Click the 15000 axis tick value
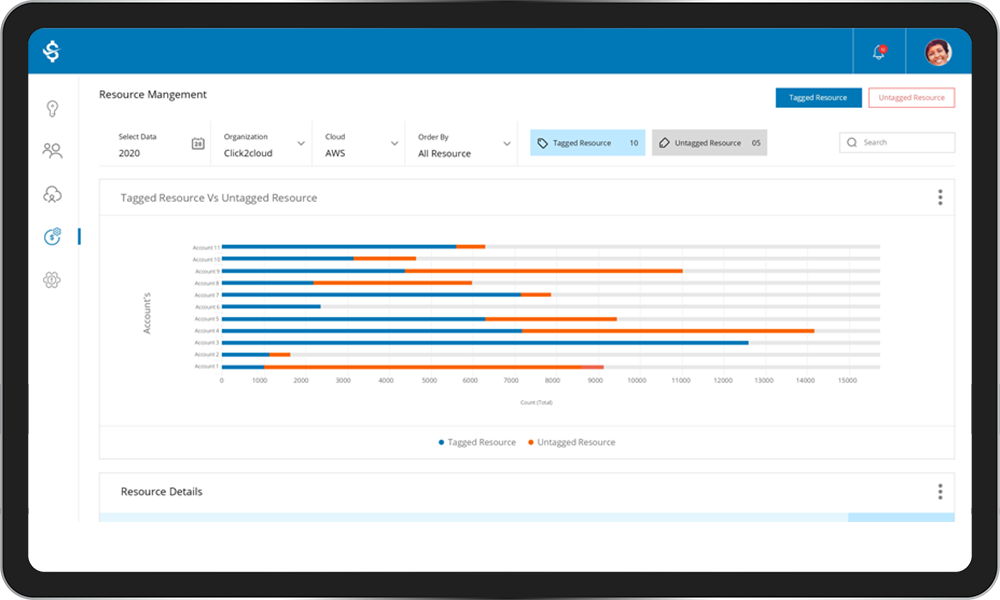 coord(848,381)
